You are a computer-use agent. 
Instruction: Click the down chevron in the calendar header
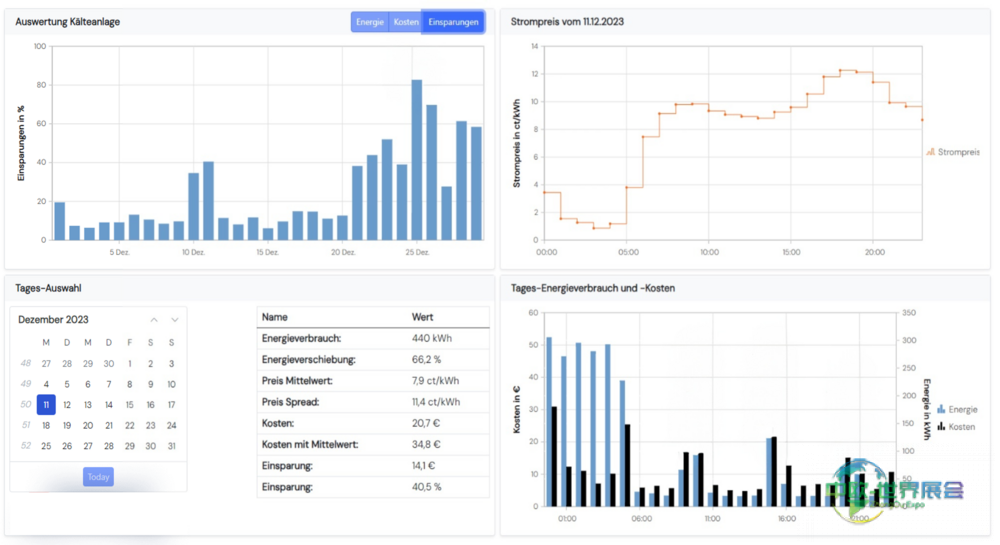[175, 320]
